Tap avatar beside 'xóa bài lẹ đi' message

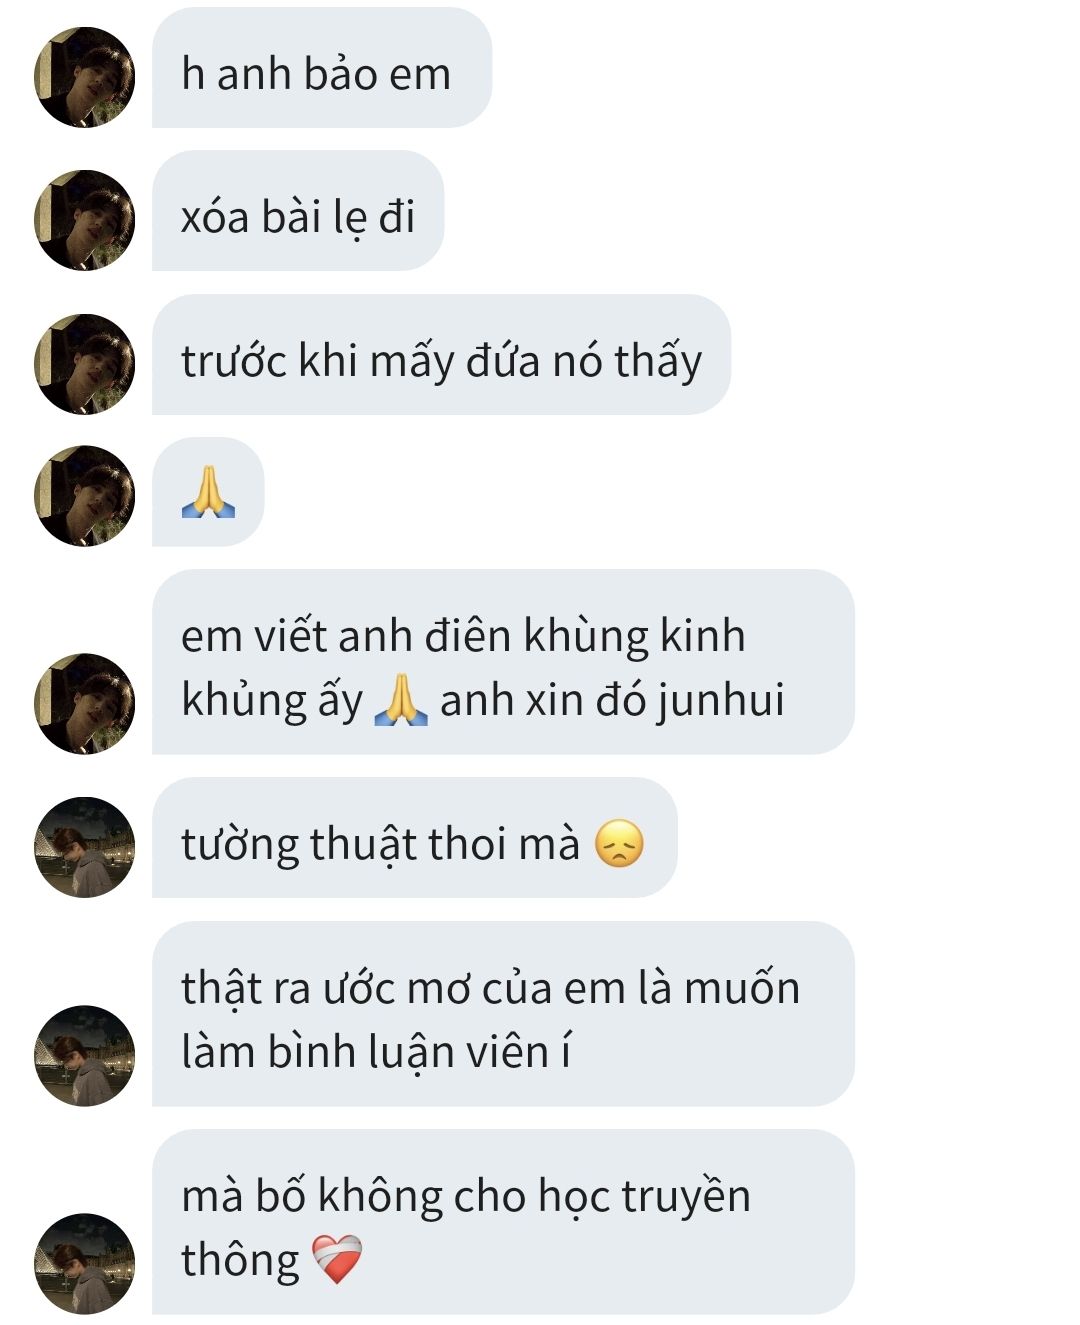(x=85, y=220)
